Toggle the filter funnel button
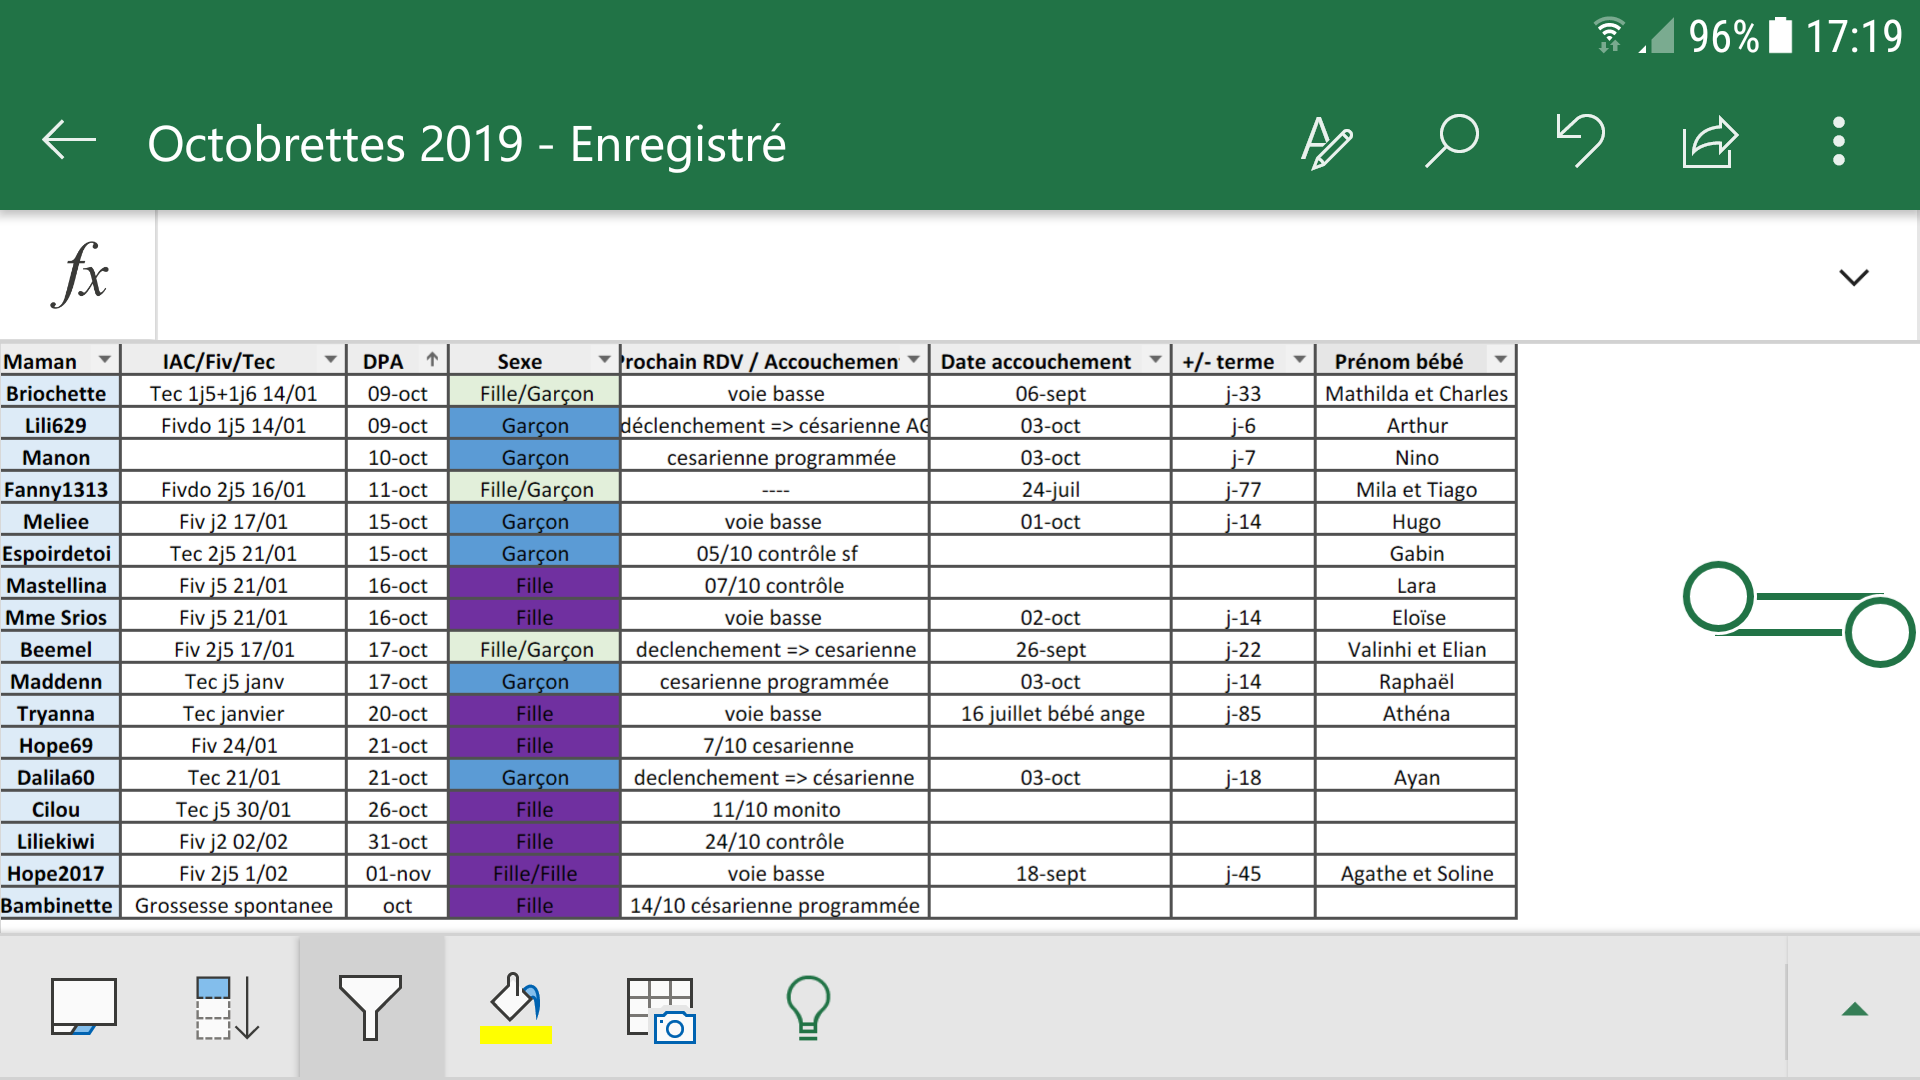 point(370,1008)
